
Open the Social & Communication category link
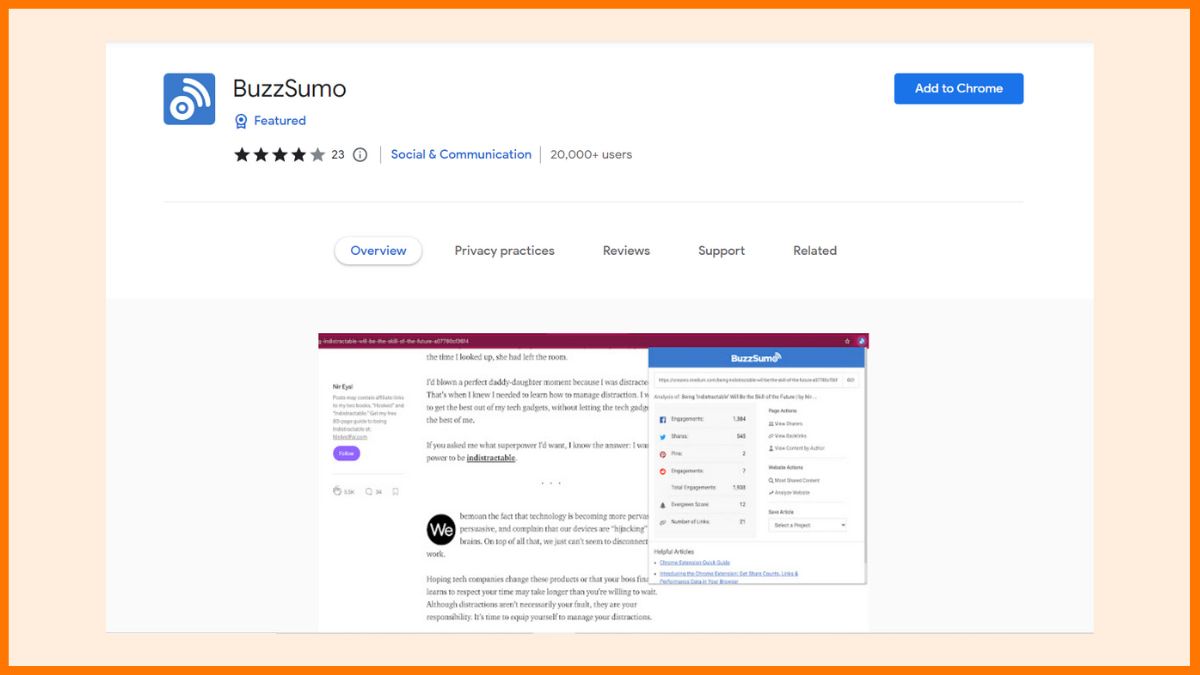(461, 155)
